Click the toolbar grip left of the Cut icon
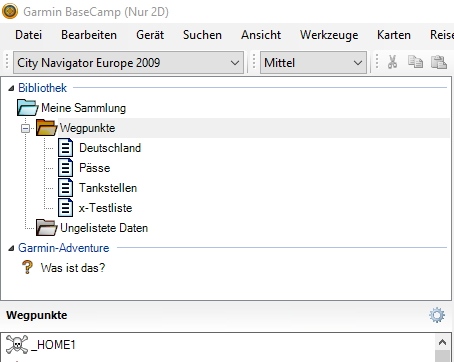The height and width of the screenshot is (362, 454). 377,62
